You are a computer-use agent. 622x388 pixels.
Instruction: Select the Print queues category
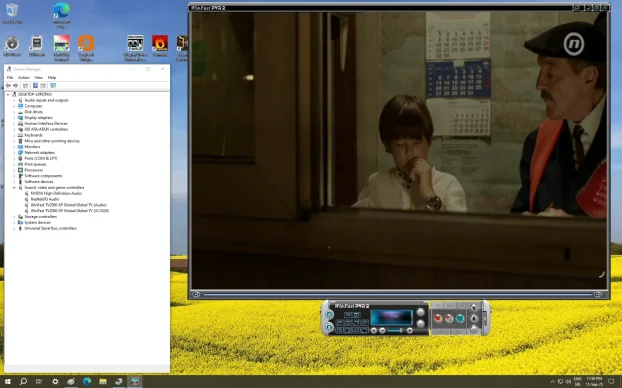click(x=35, y=164)
